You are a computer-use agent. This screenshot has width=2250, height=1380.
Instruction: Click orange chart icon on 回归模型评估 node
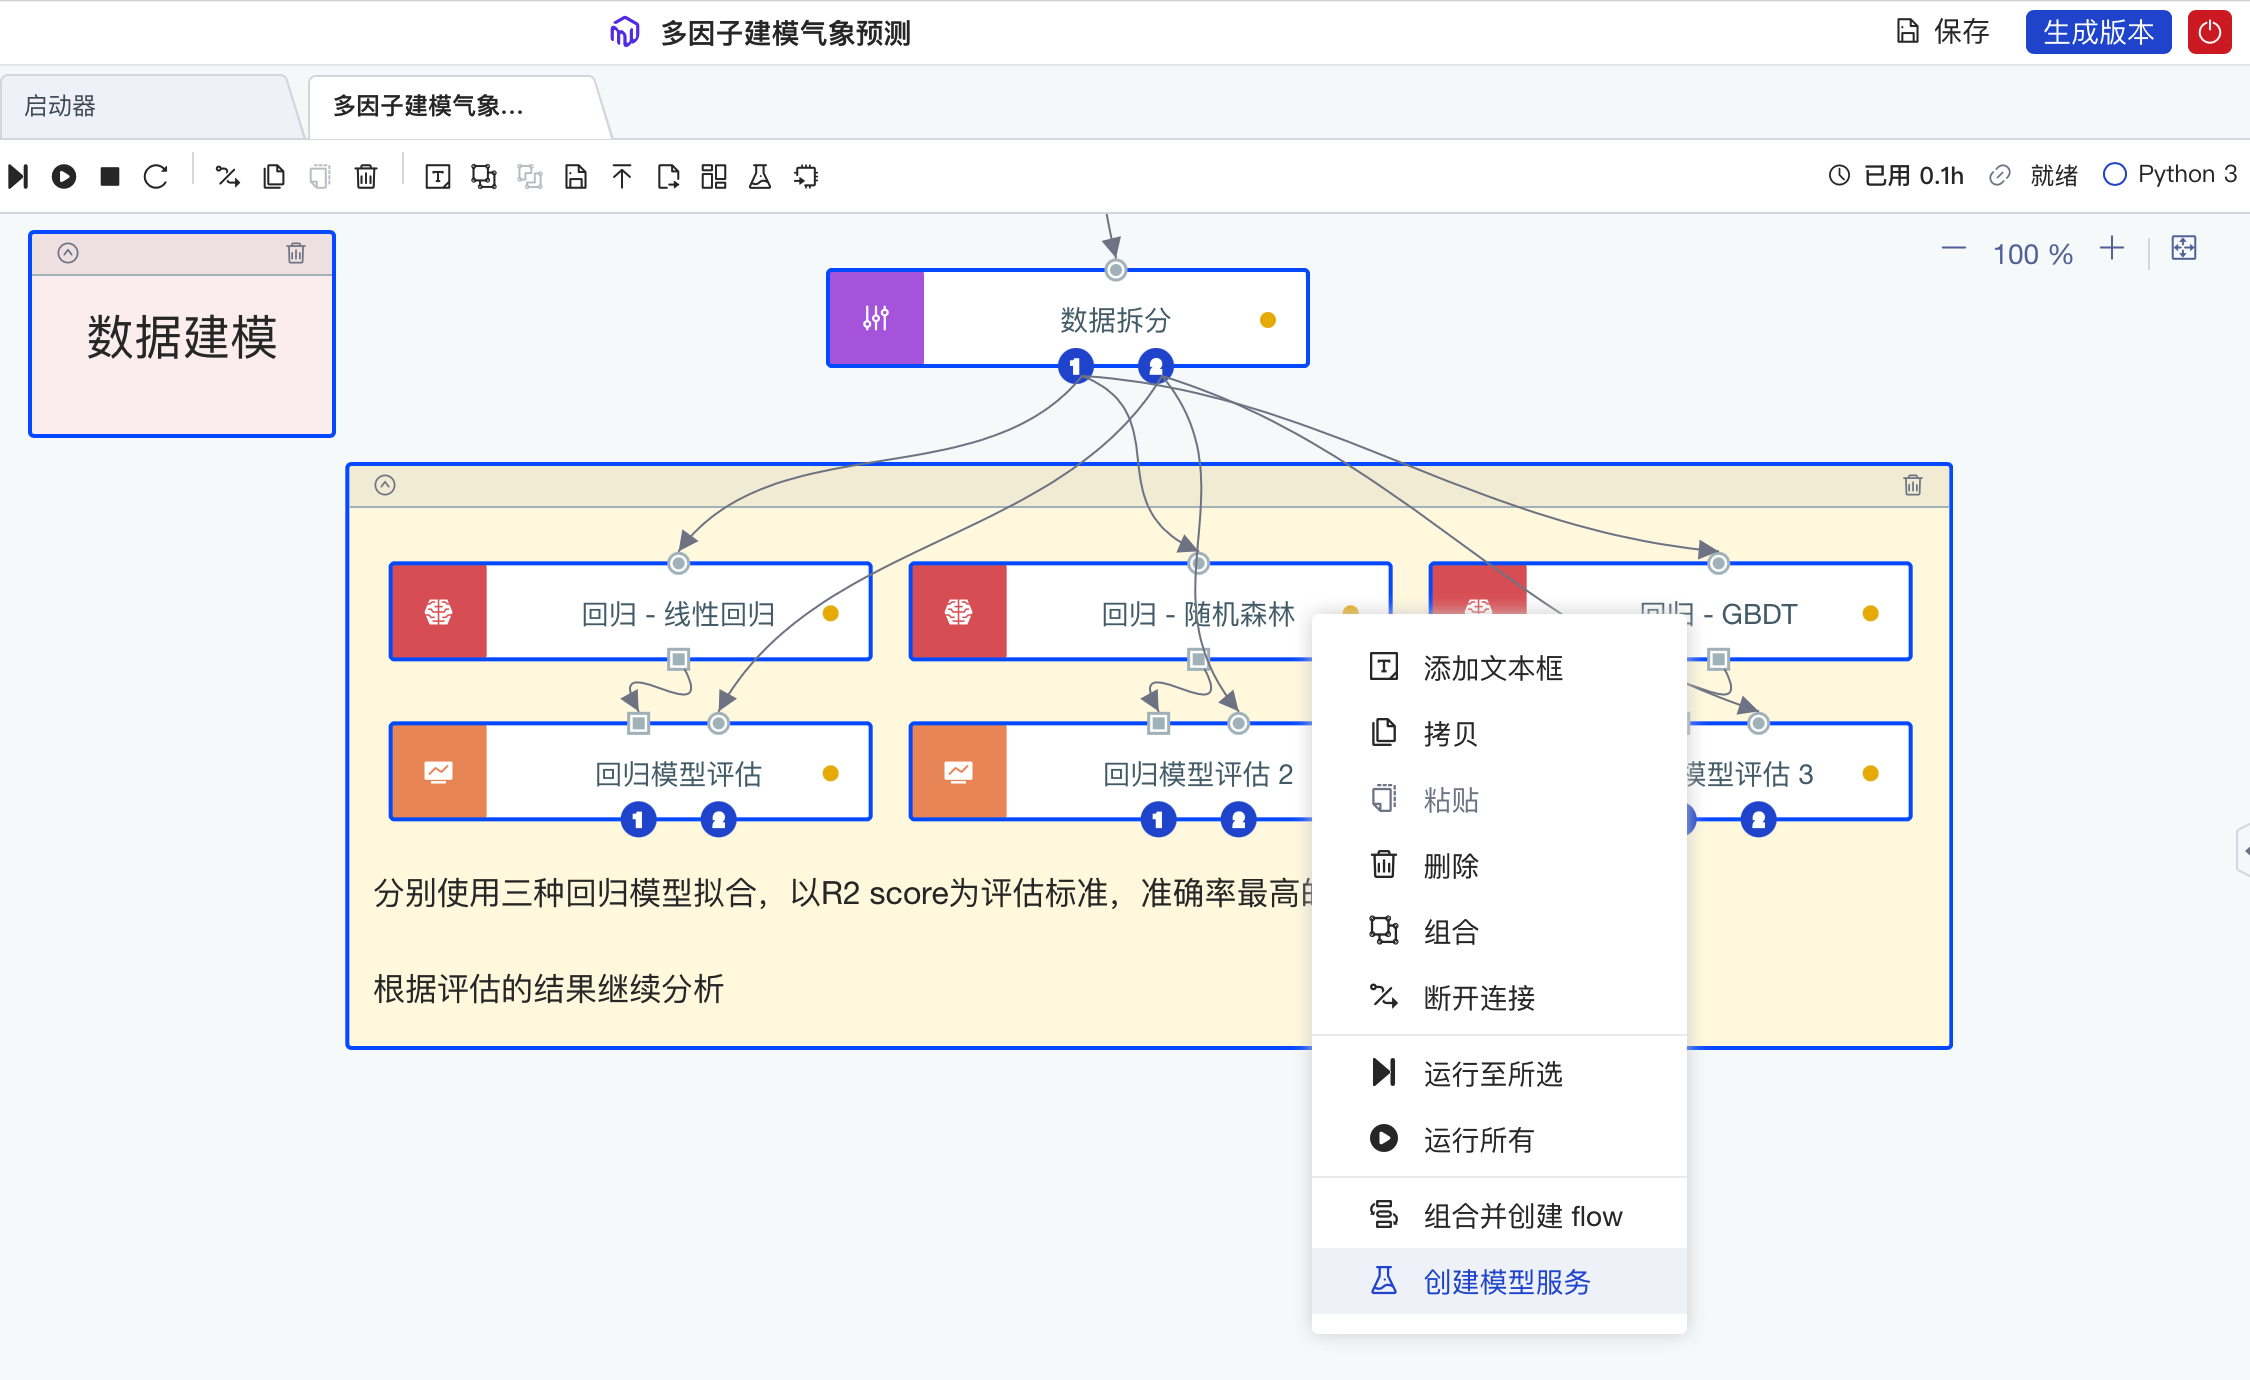438,772
